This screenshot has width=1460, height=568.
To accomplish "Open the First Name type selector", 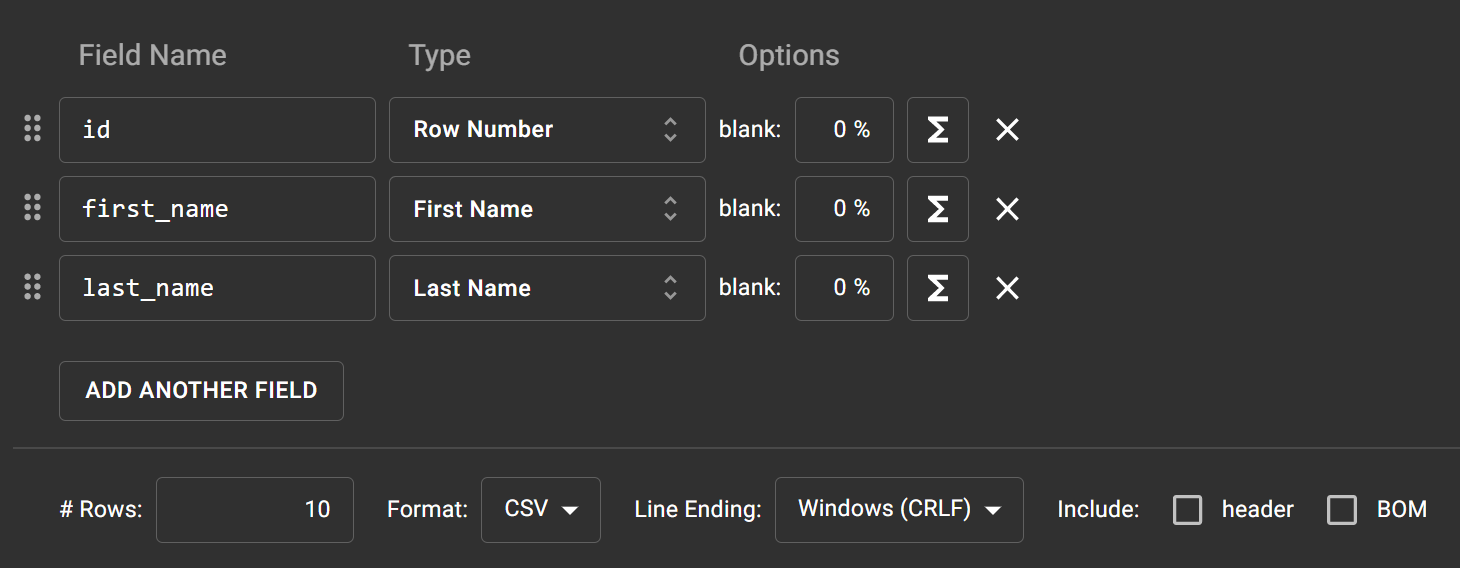I will (546, 209).
